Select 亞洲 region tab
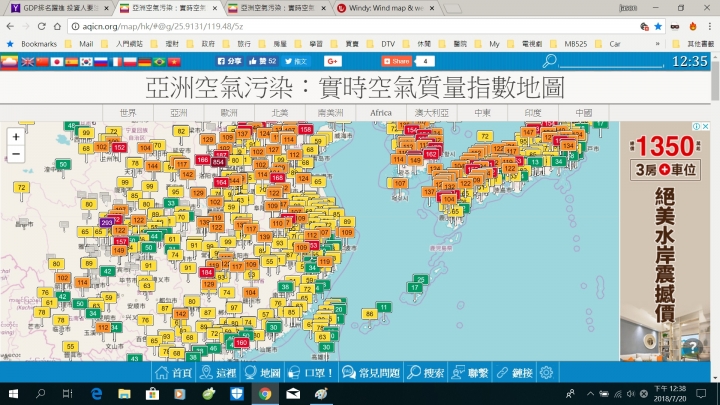Image resolution: width=720 pixels, height=405 pixels. pos(178,112)
